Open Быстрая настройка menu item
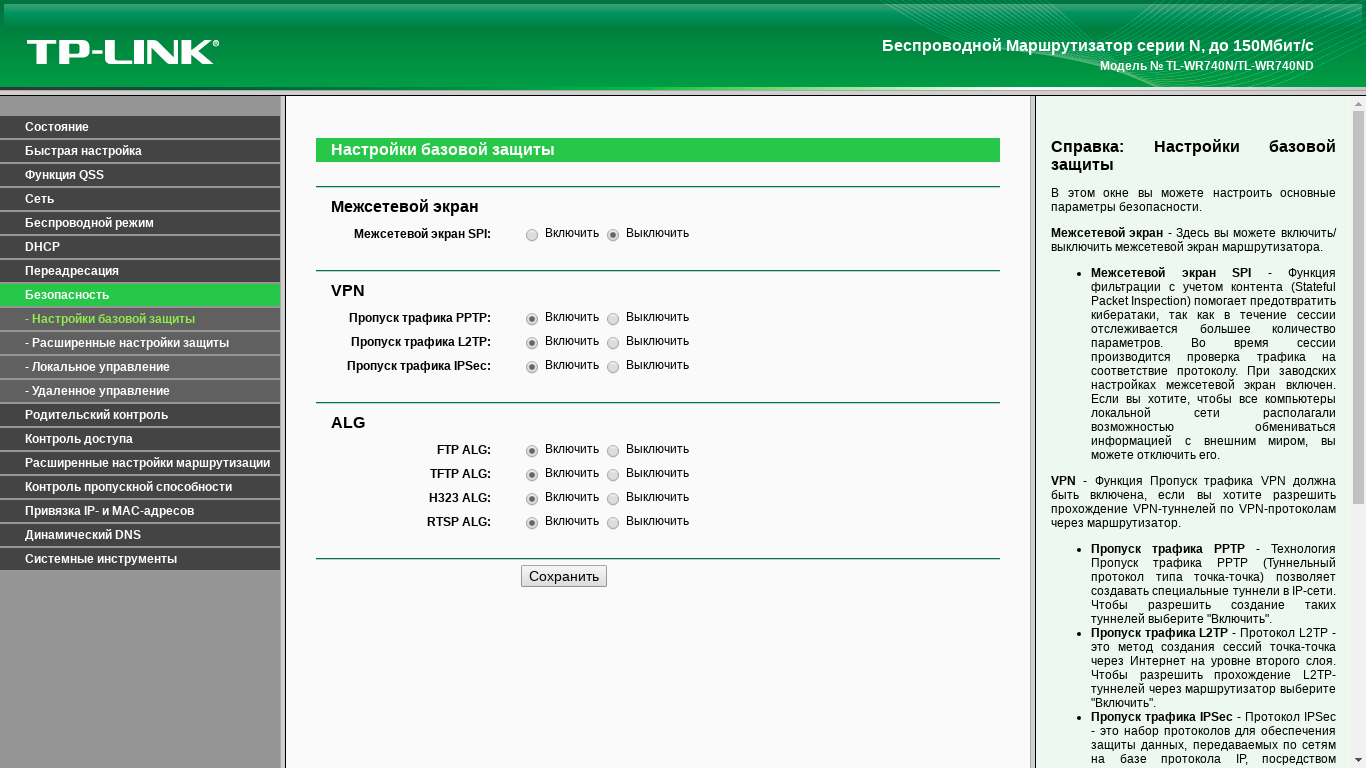 pos(140,151)
